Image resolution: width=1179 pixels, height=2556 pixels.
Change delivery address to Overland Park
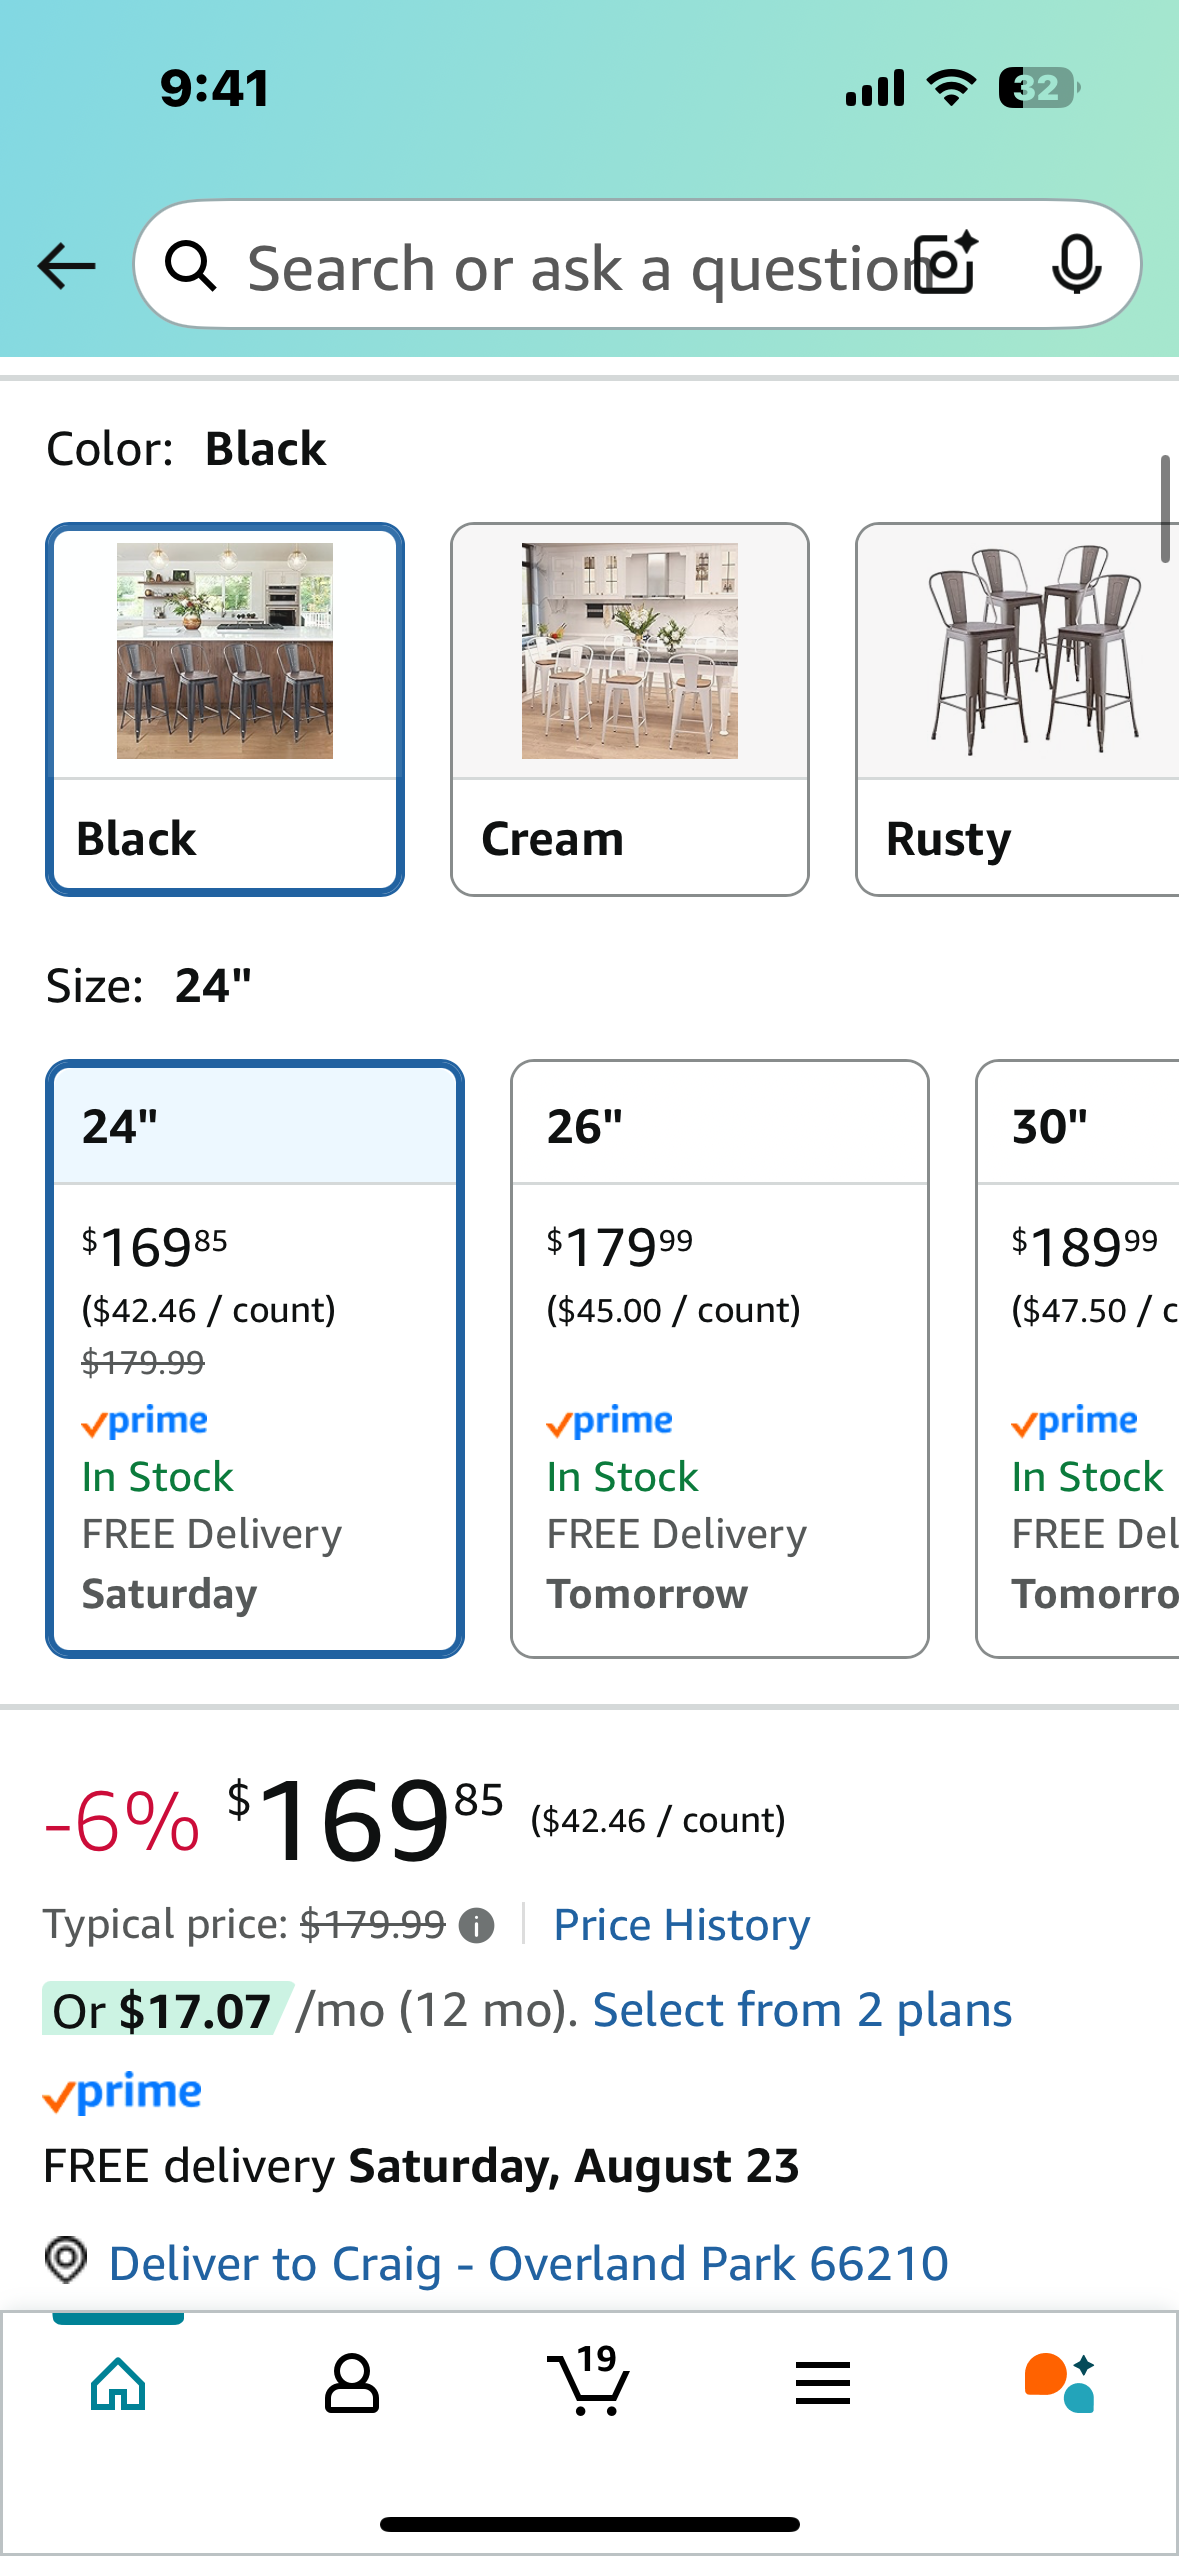(528, 2263)
